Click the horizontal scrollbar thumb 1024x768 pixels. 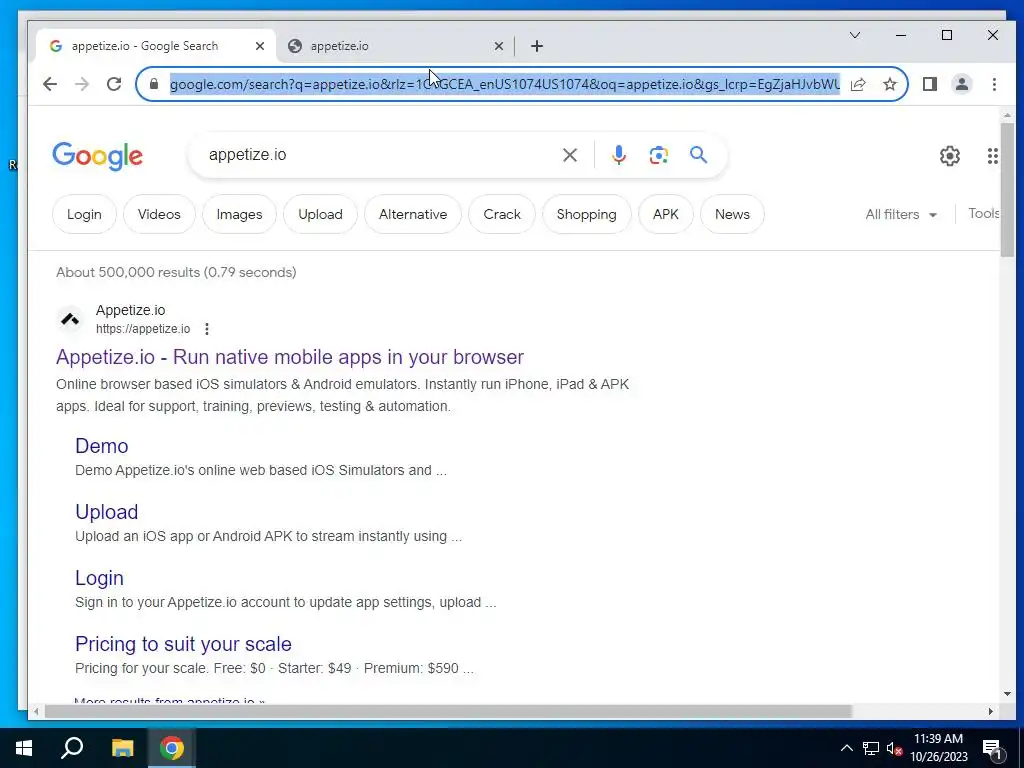tap(449, 711)
